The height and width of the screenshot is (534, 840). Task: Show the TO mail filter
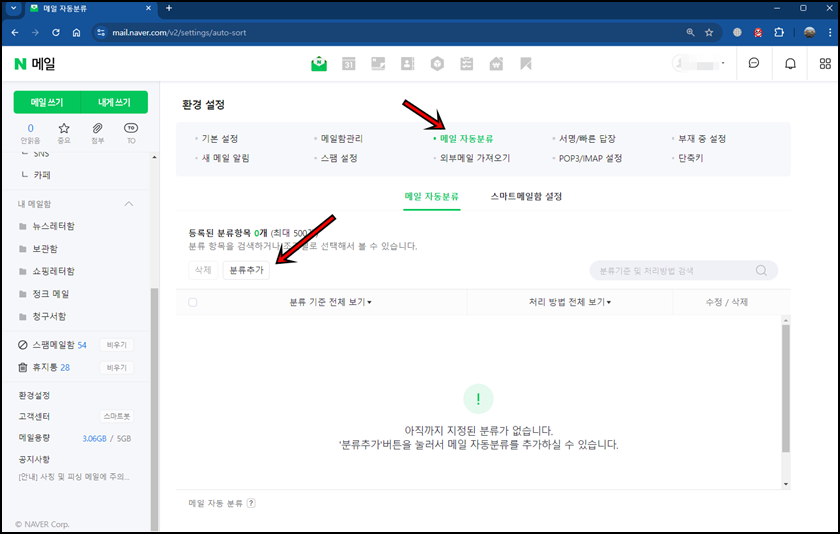(131, 133)
